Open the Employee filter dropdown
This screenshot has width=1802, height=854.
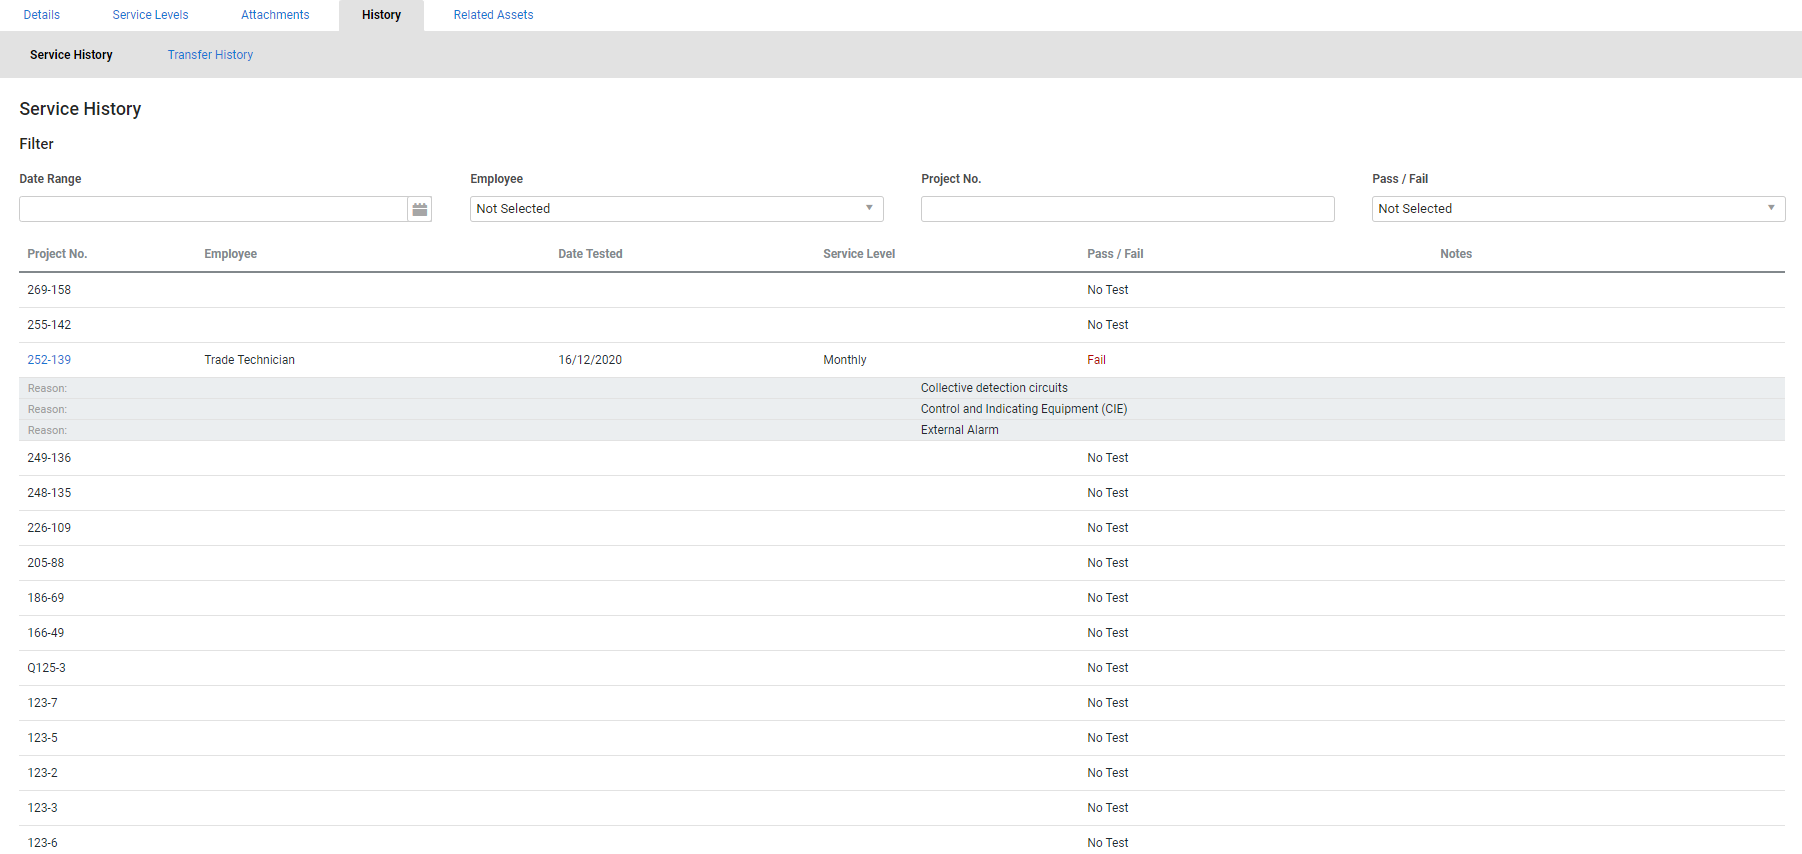(677, 209)
